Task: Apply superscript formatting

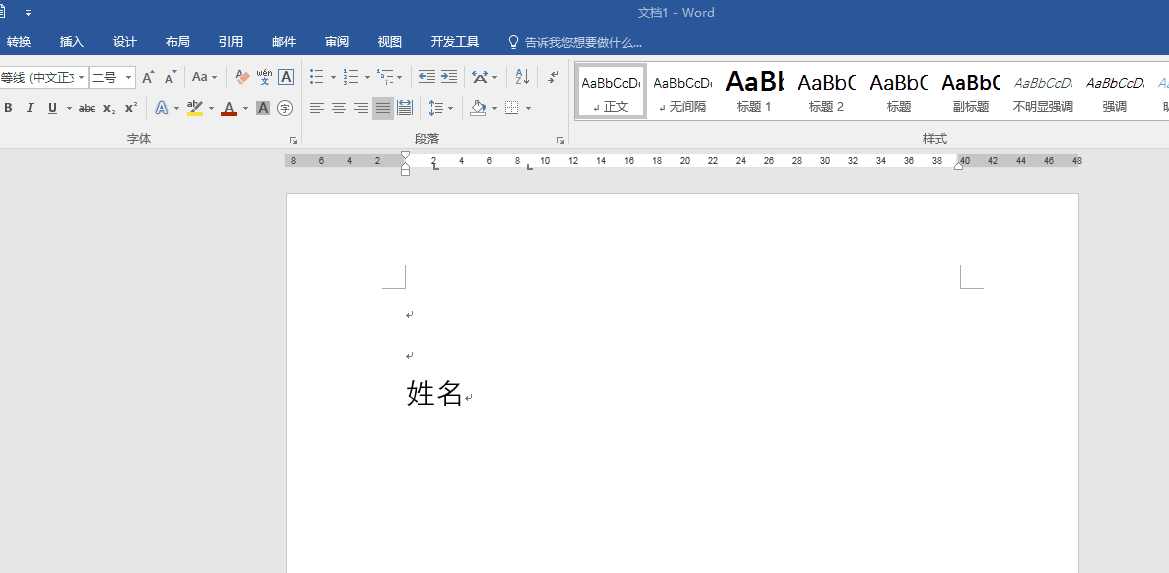Action: click(130, 108)
